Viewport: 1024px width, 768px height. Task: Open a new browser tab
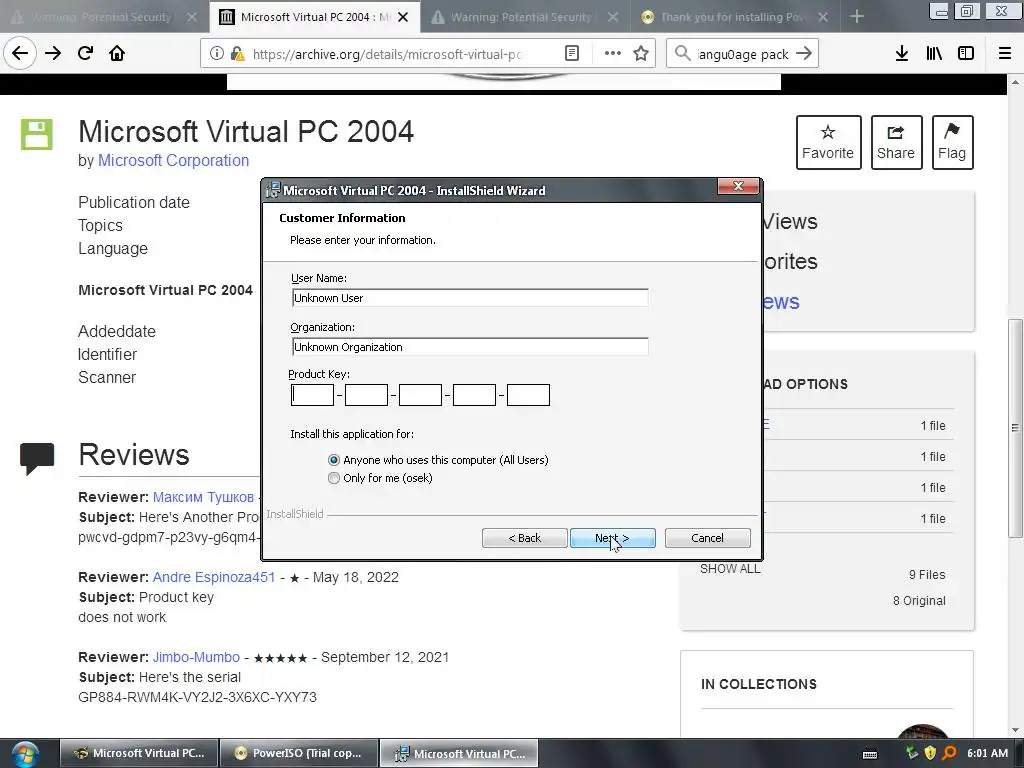coord(857,17)
